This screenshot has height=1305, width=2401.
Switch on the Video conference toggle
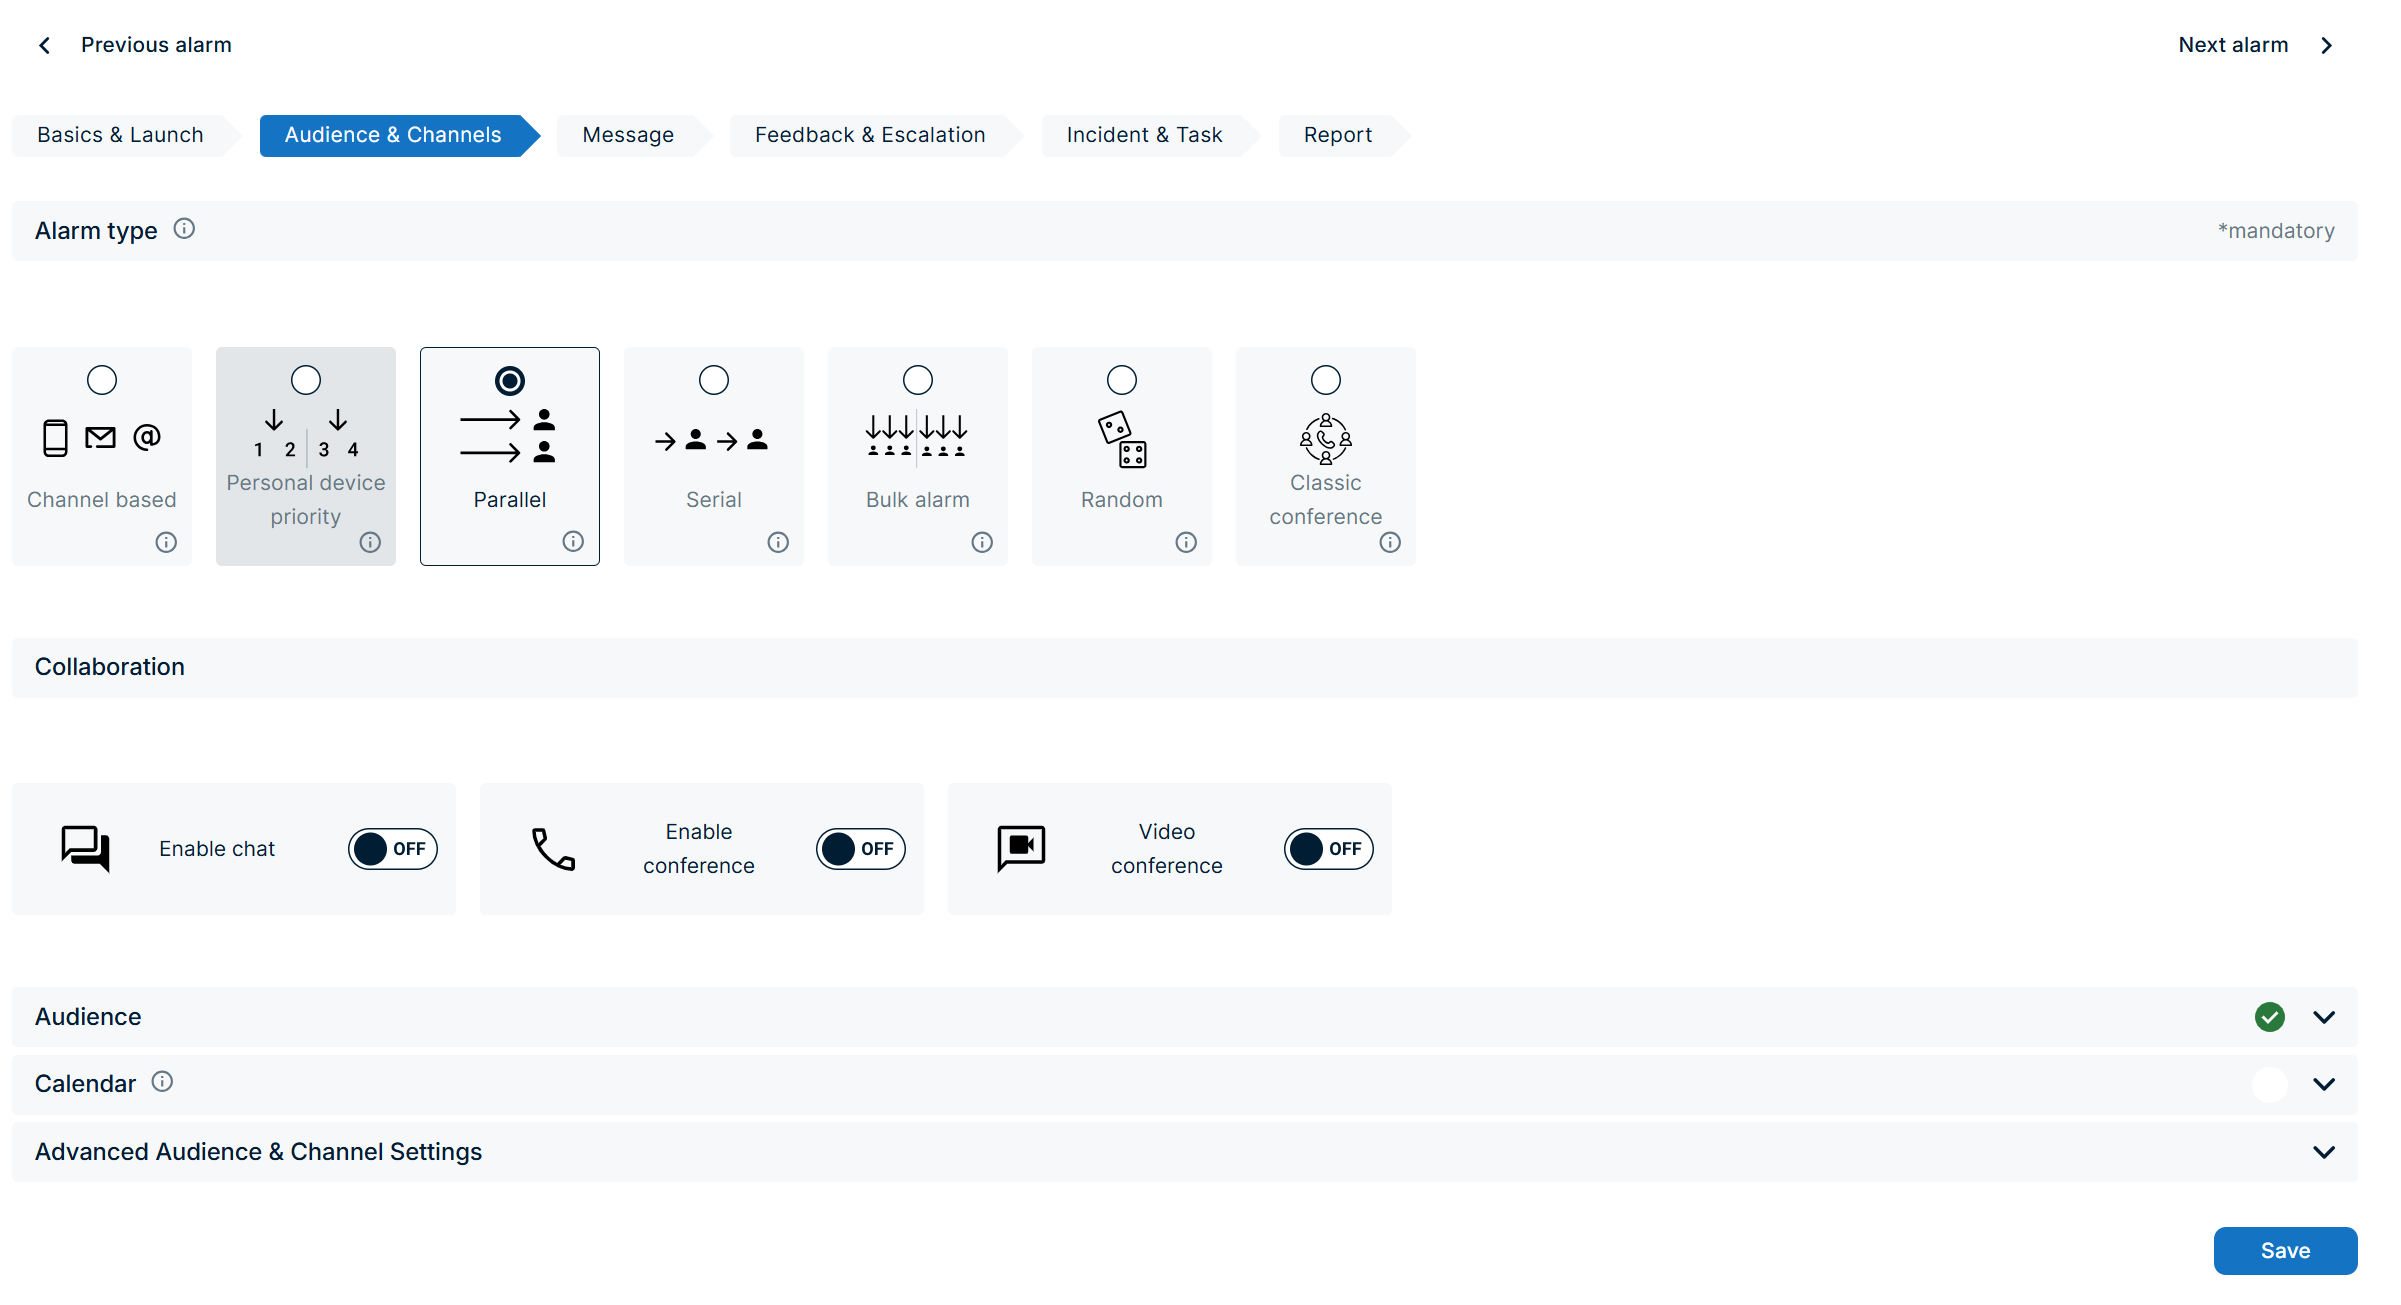[1328, 849]
